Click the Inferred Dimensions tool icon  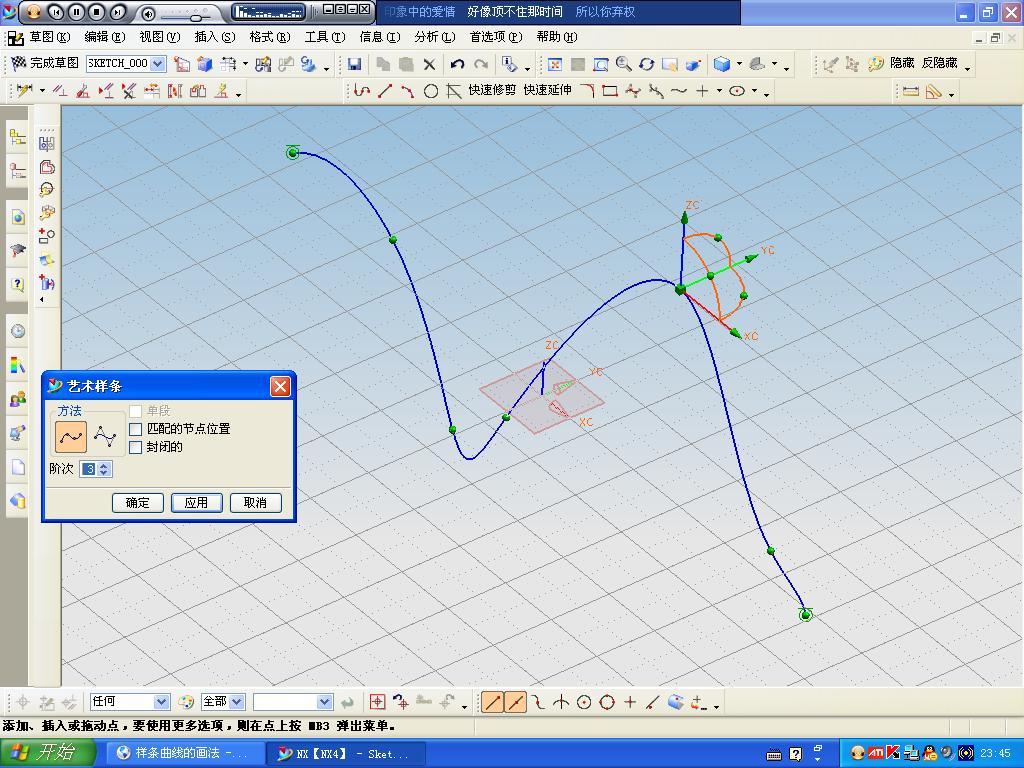tap(24, 91)
